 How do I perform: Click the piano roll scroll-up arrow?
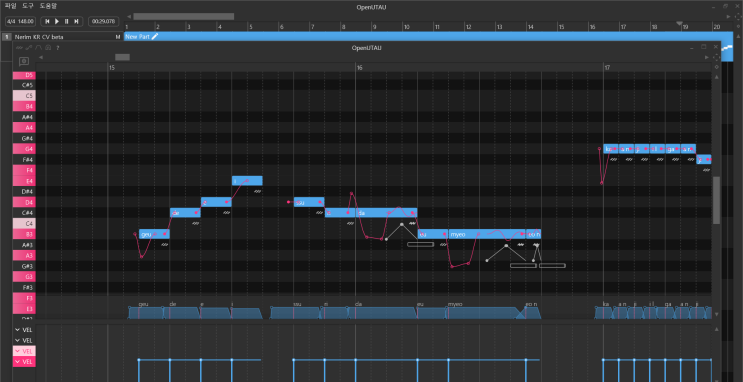(716, 77)
